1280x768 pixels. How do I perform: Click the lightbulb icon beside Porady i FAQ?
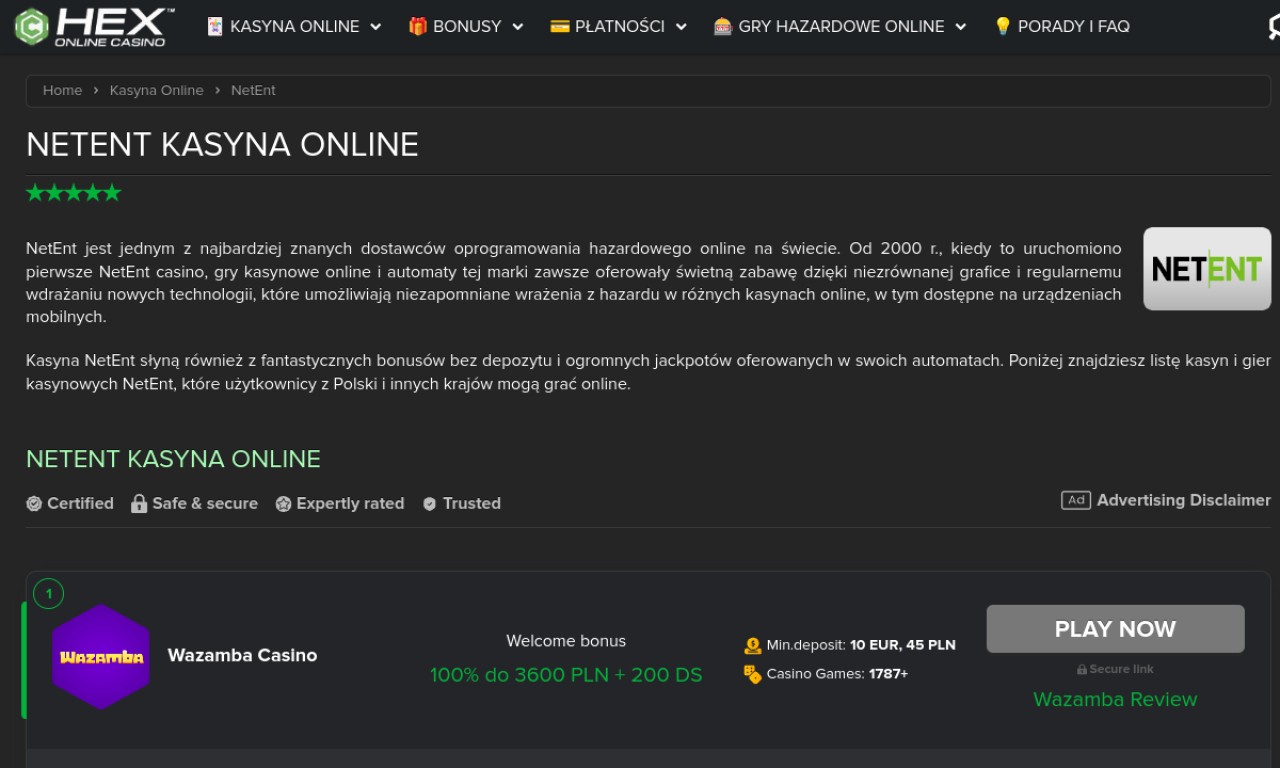coord(1003,27)
